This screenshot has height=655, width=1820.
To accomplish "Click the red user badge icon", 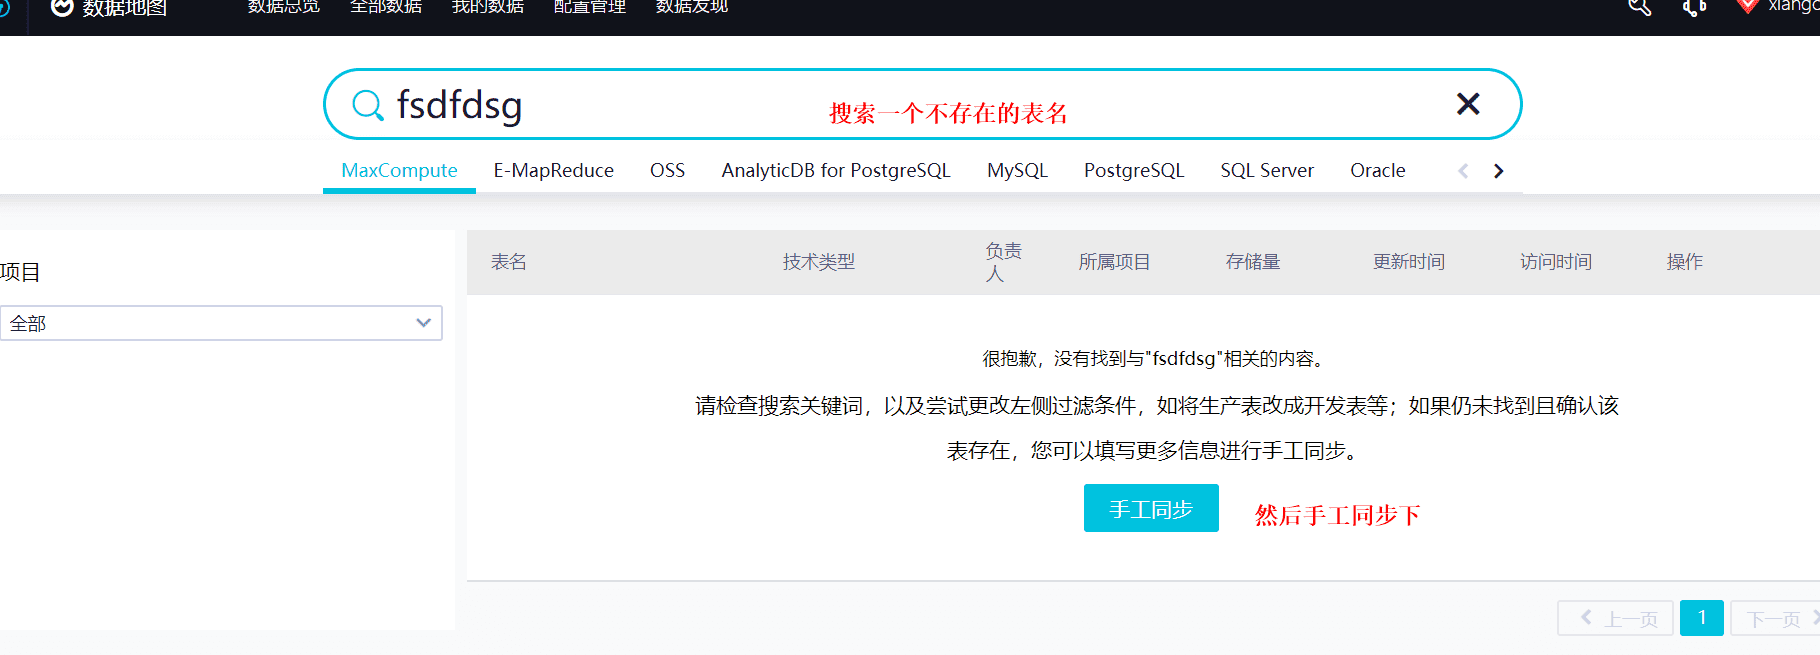I will 1747,6.
